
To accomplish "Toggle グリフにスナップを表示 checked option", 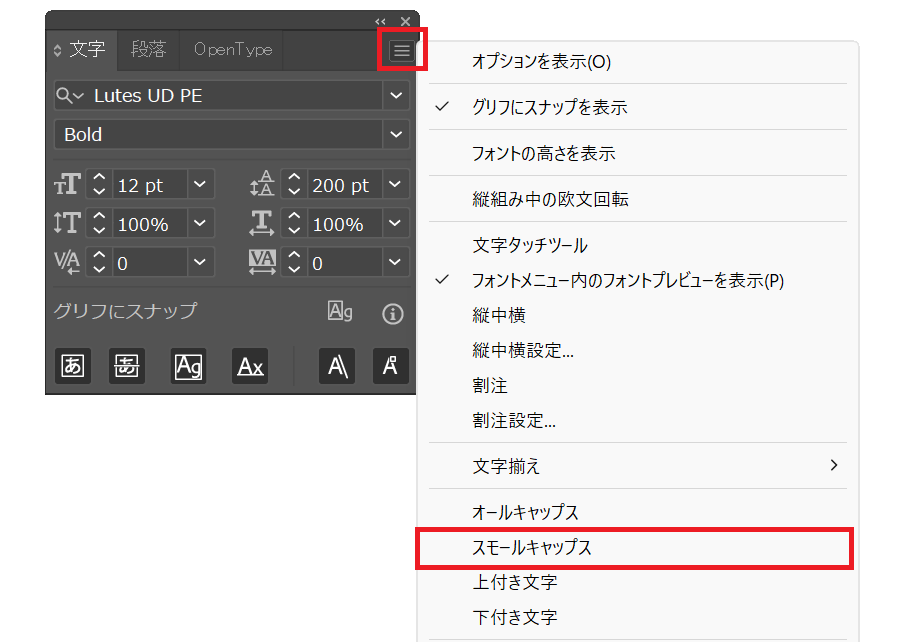I will [549, 108].
